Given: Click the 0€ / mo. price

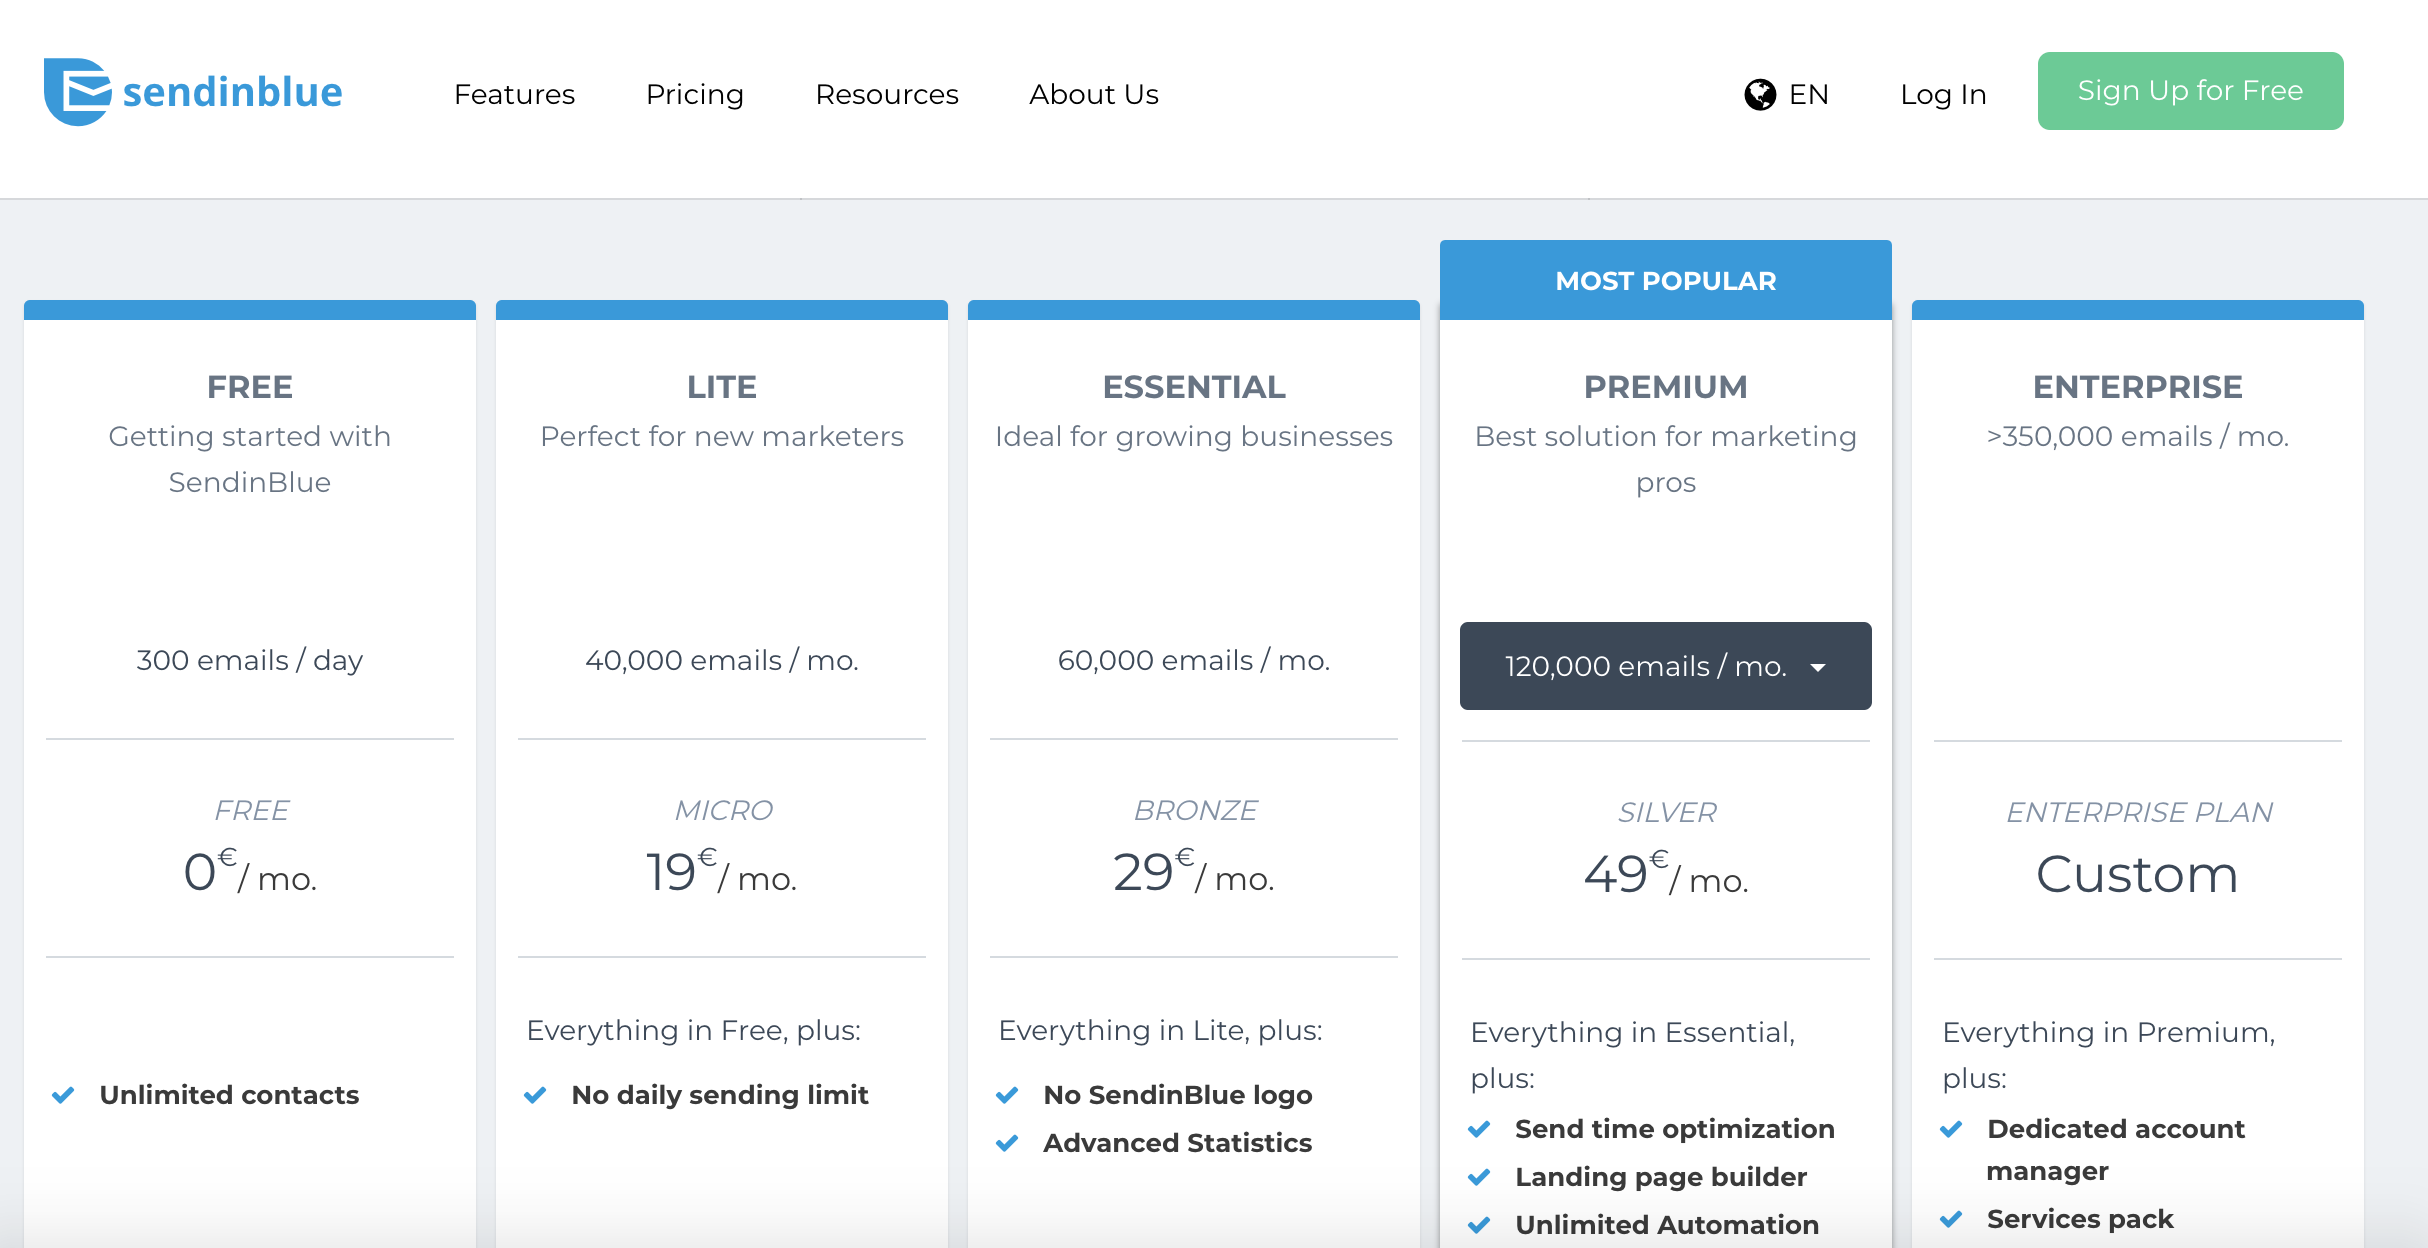Looking at the screenshot, I should (x=250, y=872).
